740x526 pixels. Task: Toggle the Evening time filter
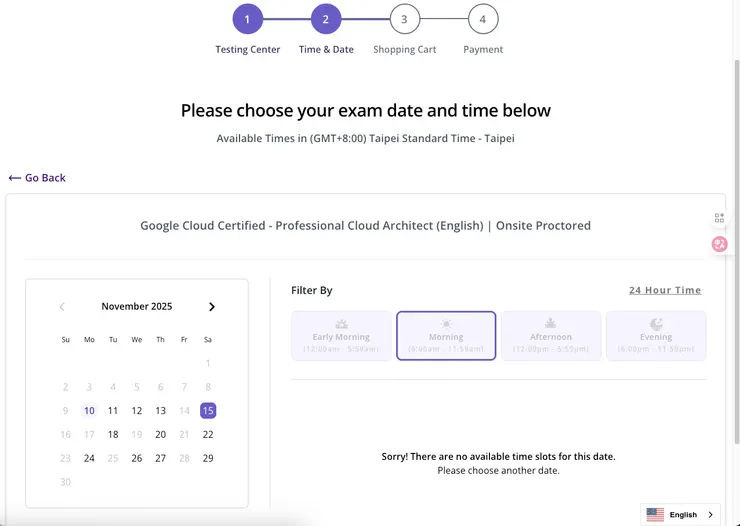[x=656, y=336]
